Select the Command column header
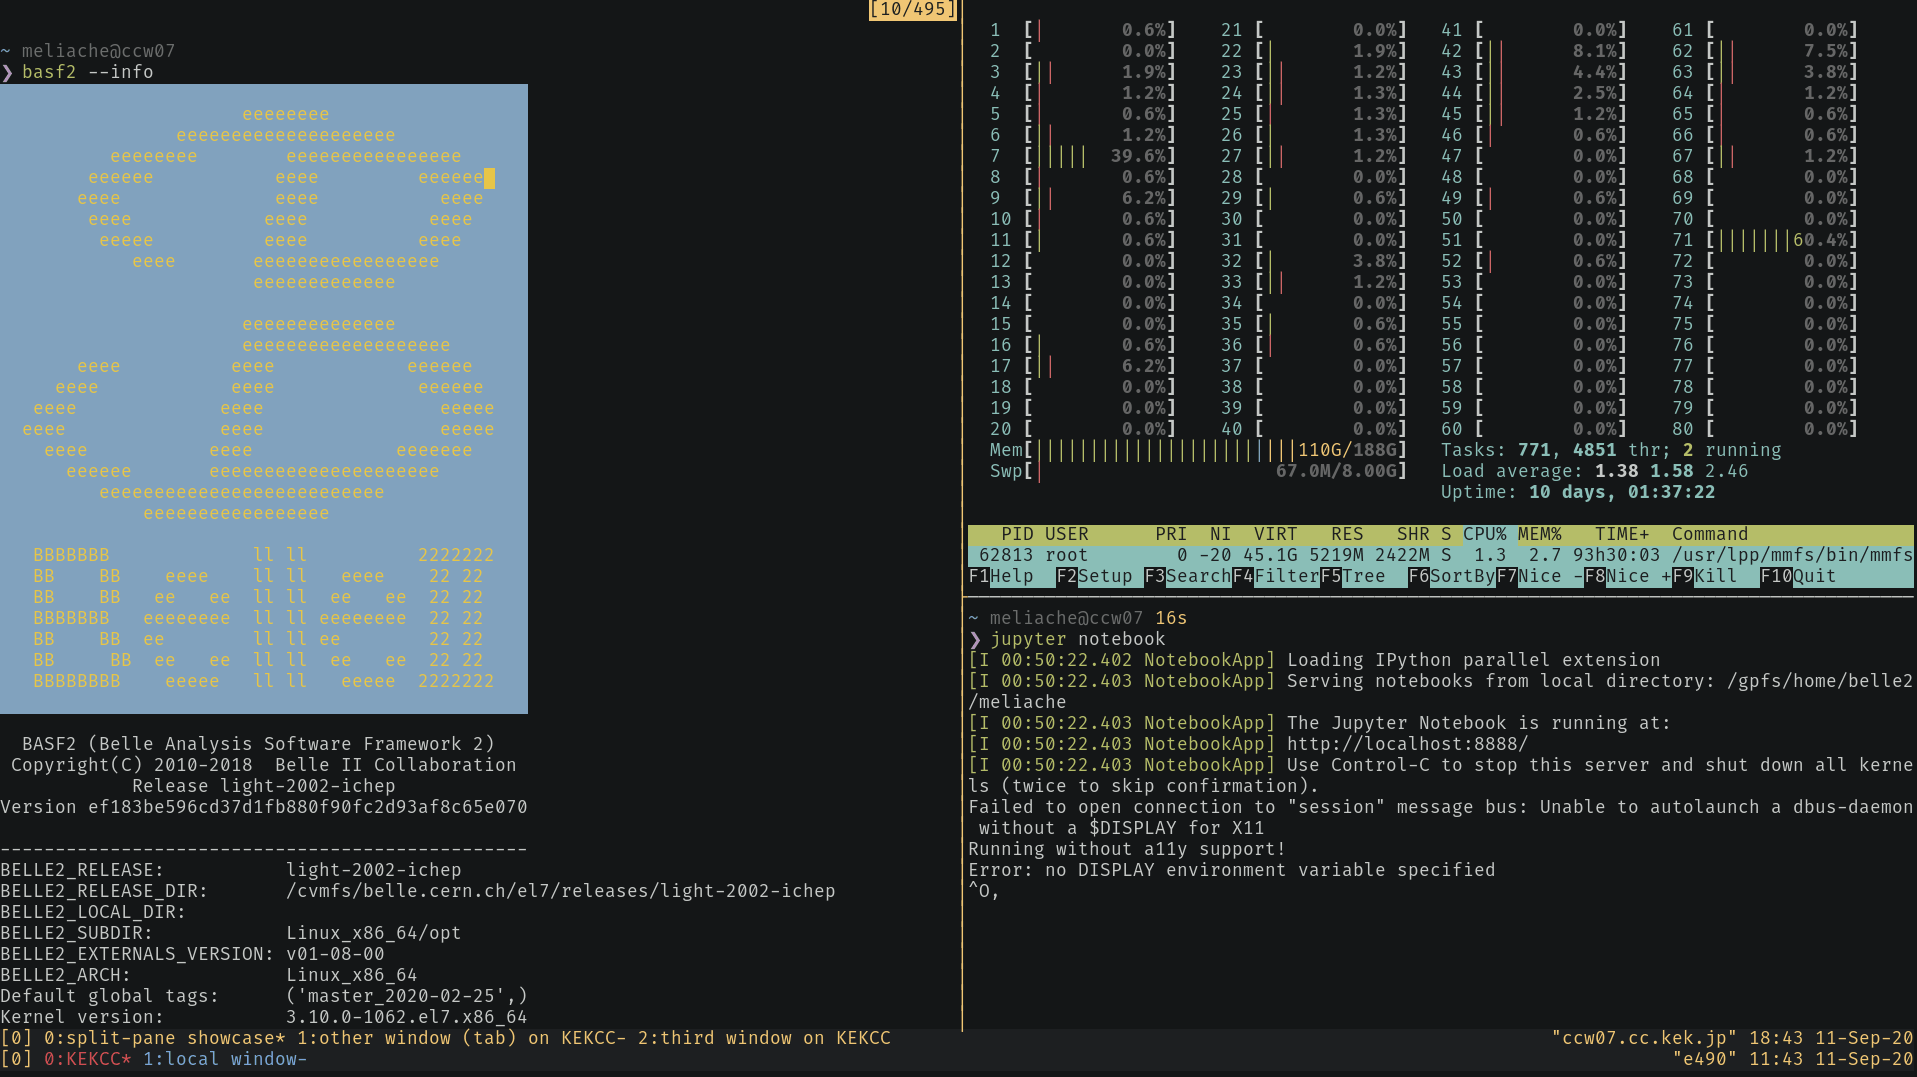 1709,533
